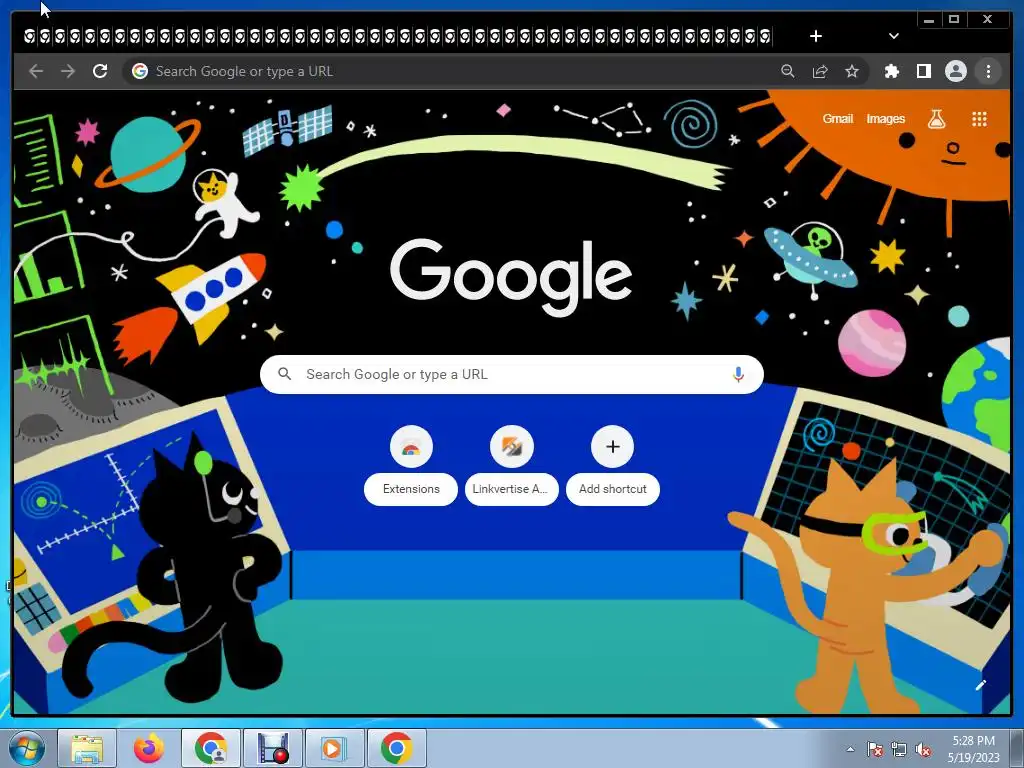
Task: Open Search Labs flask icon
Action: [x=936, y=119]
